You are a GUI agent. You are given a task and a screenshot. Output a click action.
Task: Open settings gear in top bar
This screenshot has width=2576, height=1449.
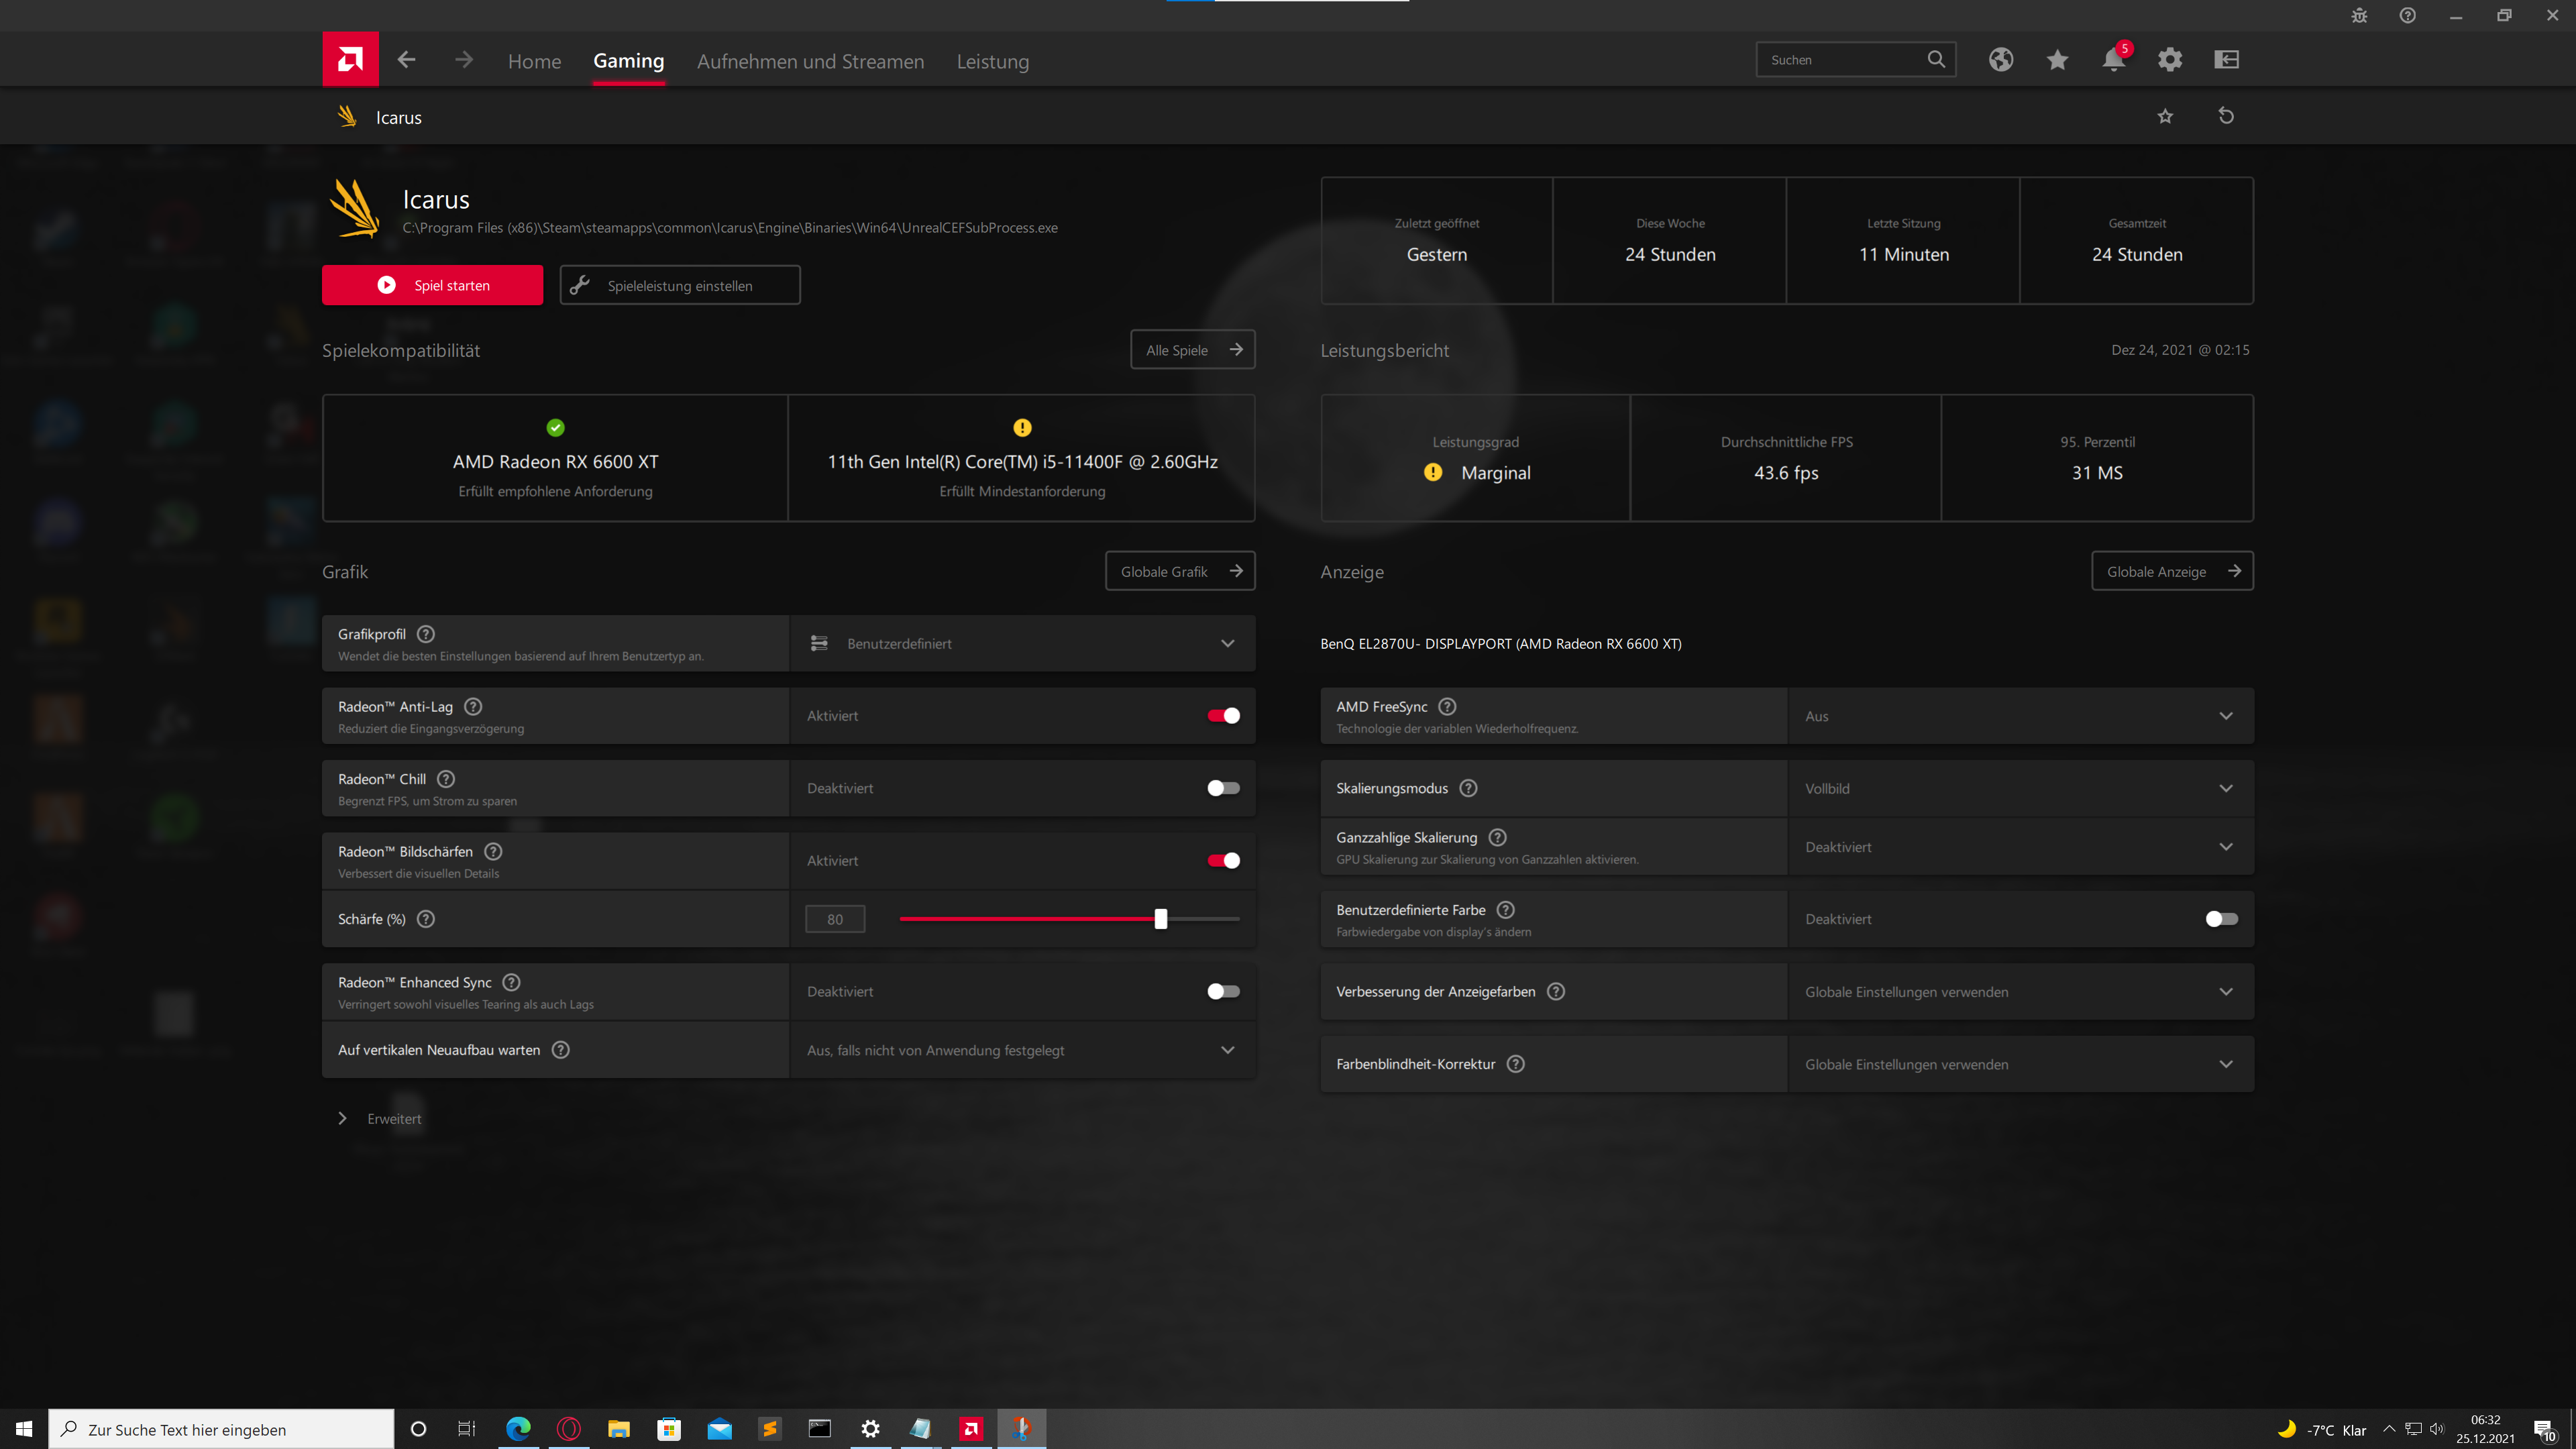pos(2170,60)
